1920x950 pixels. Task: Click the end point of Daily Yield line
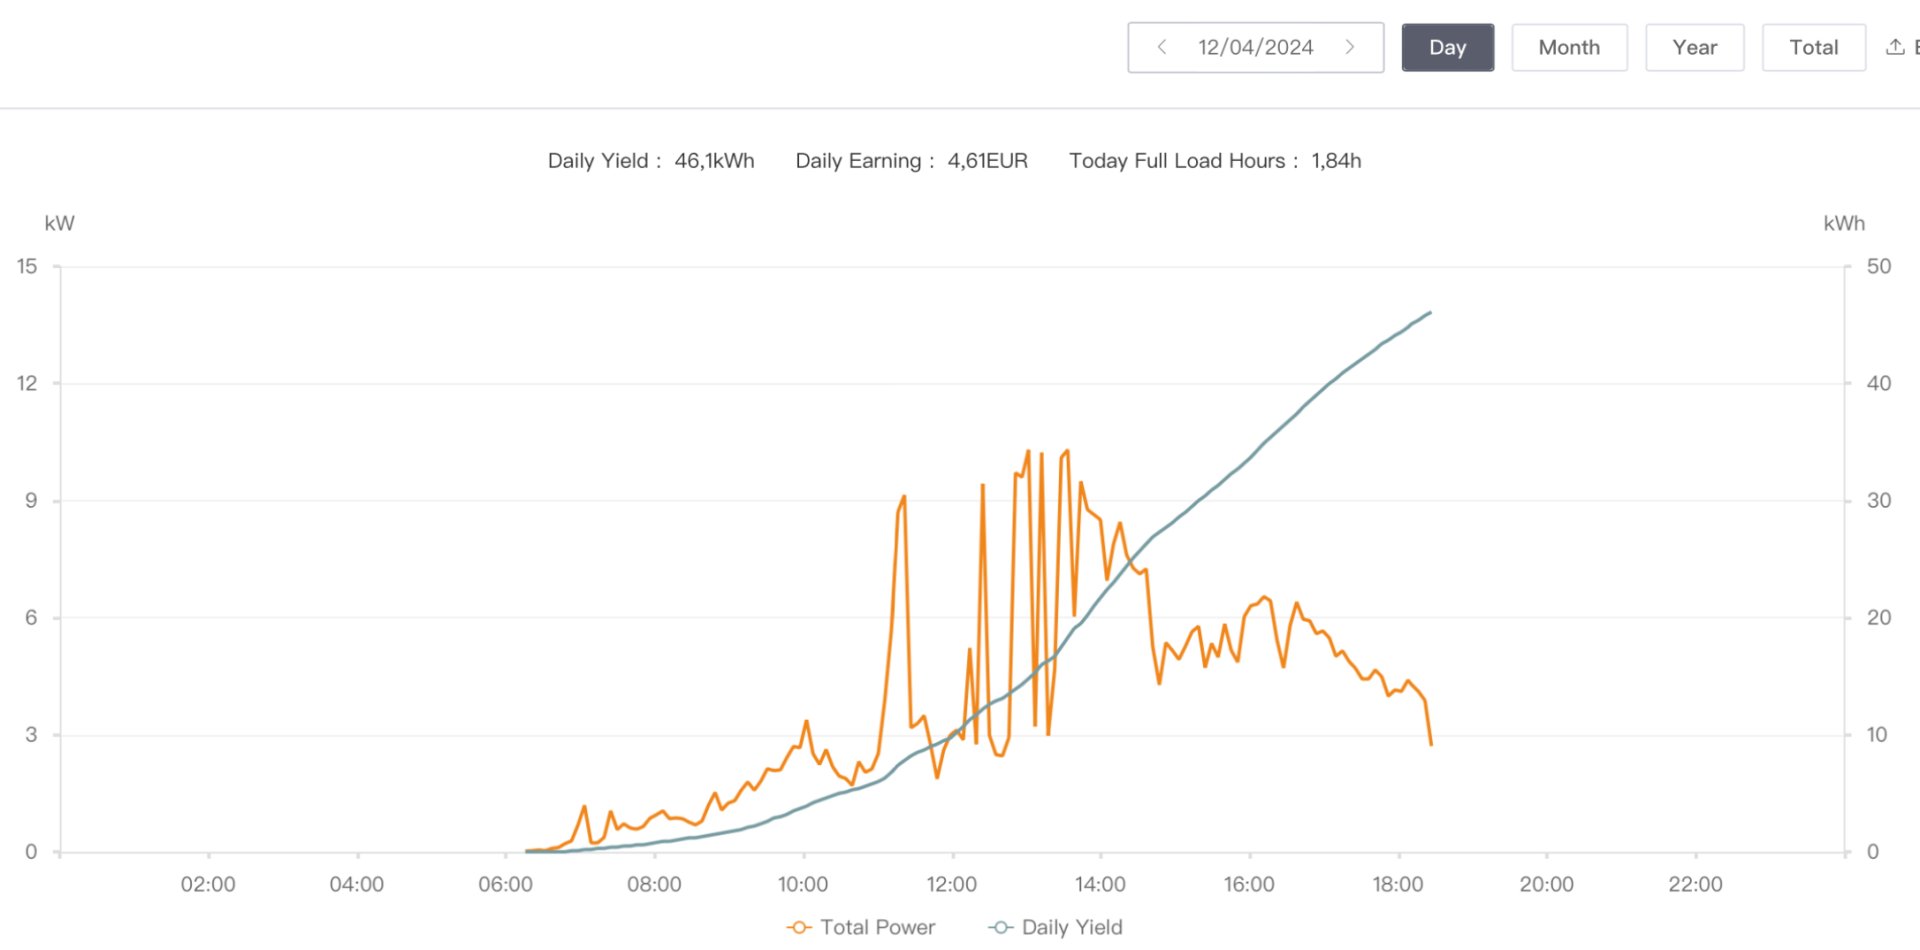pyautogui.click(x=1430, y=313)
